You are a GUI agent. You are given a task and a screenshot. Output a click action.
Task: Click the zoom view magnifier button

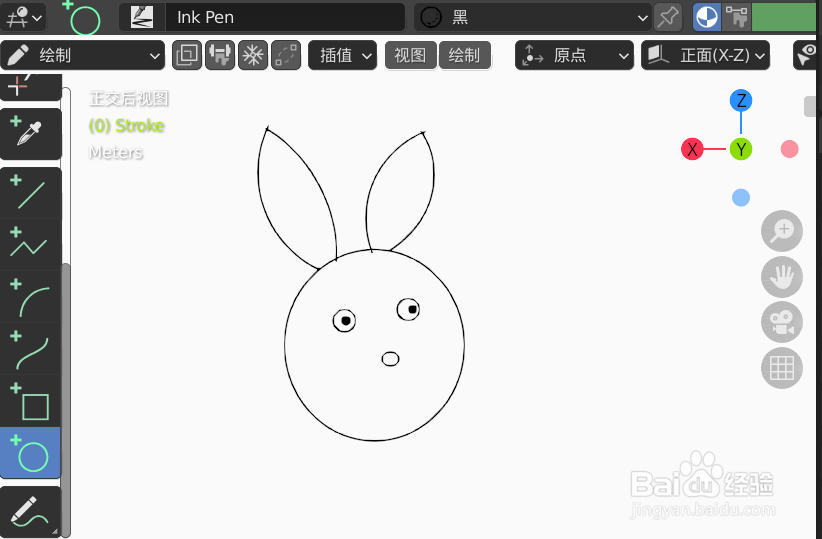(x=782, y=231)
